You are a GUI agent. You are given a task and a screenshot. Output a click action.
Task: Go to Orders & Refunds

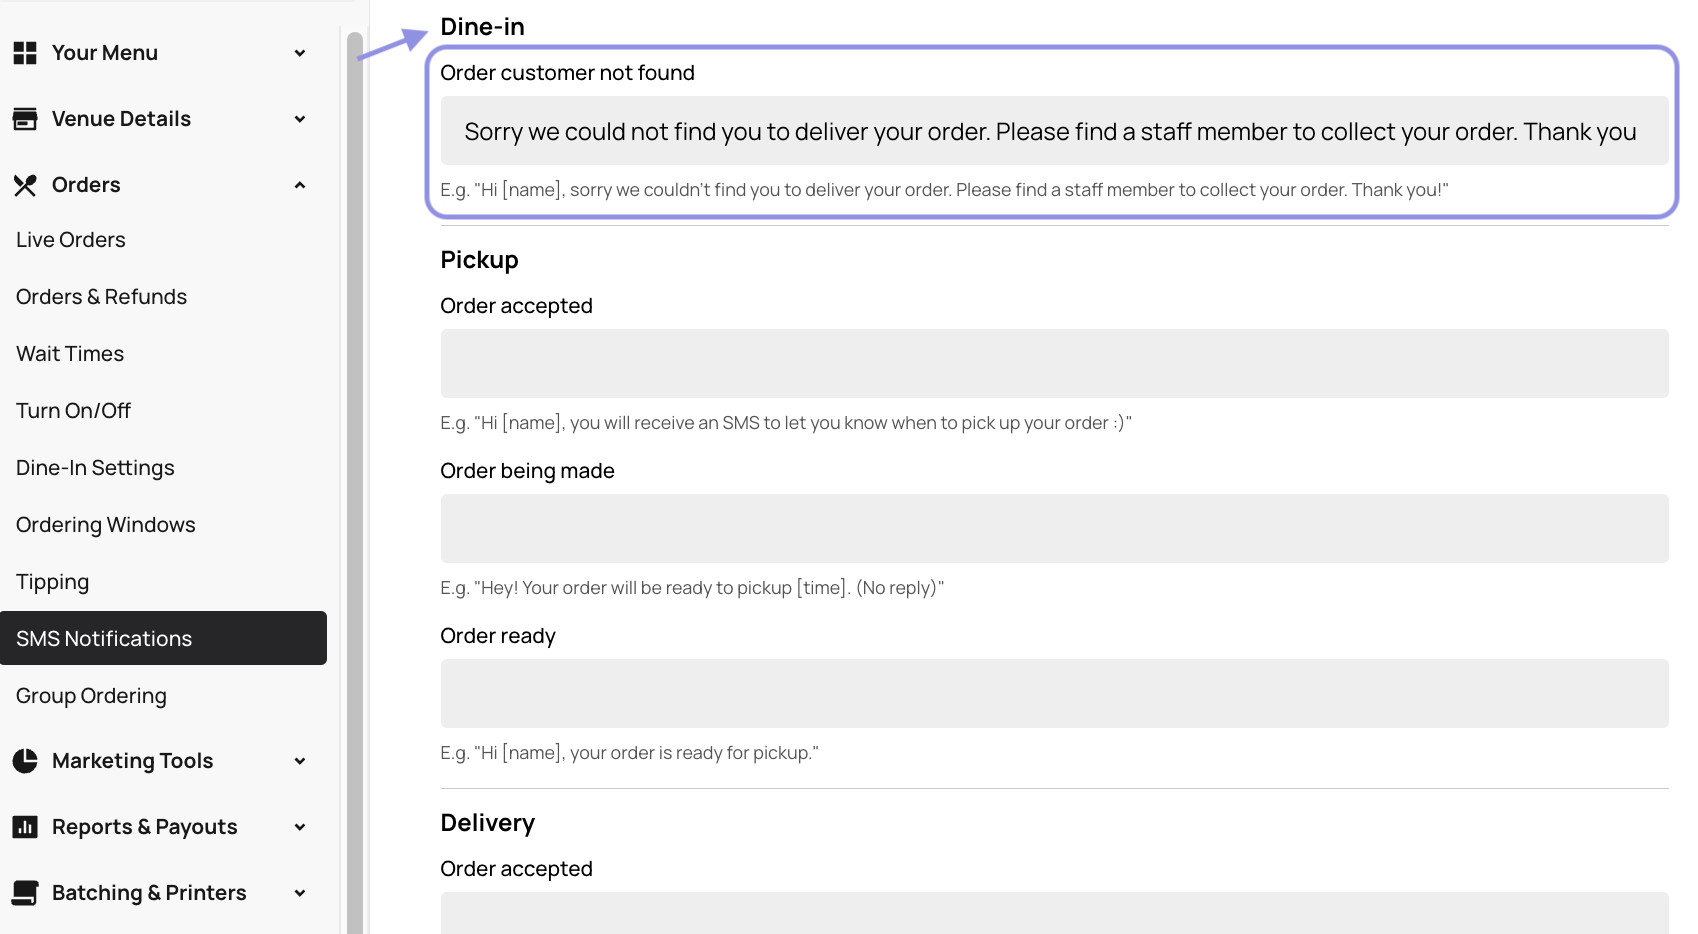pyautogui.click(x=101, y=296)
